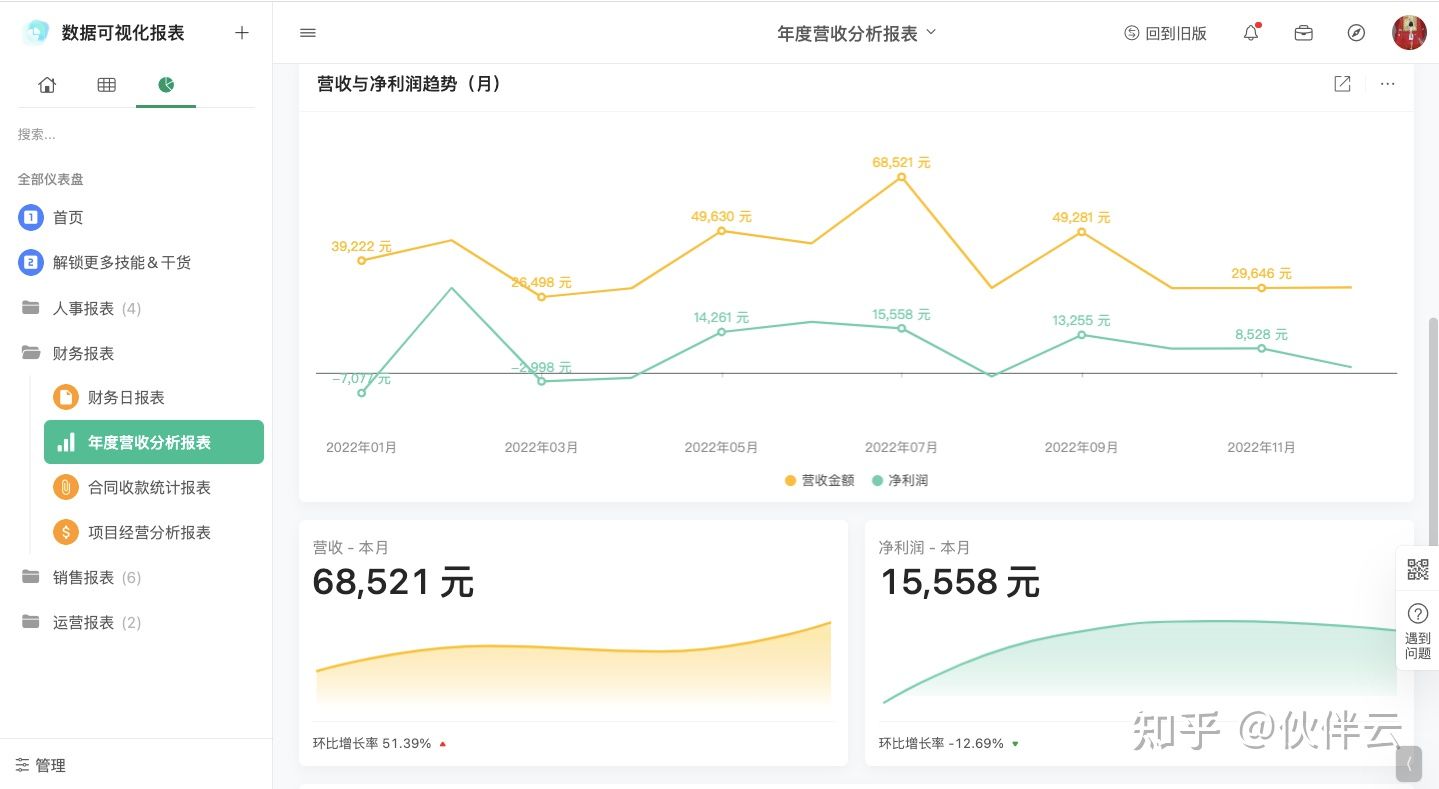This screenshot has width=1439, height=789.
Task: Select the pie chart dashboard tab icon
Action: pyautogui.click(x=166, y=85)
